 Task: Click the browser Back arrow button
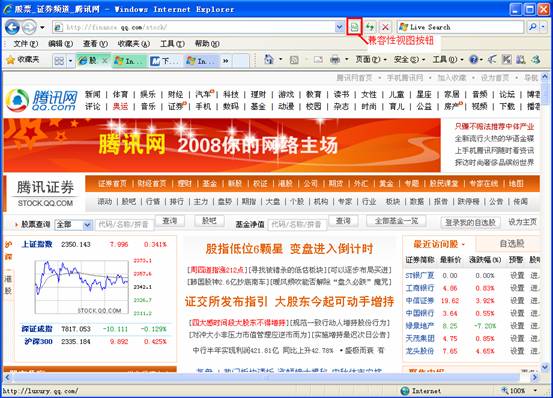coord(12,27)
